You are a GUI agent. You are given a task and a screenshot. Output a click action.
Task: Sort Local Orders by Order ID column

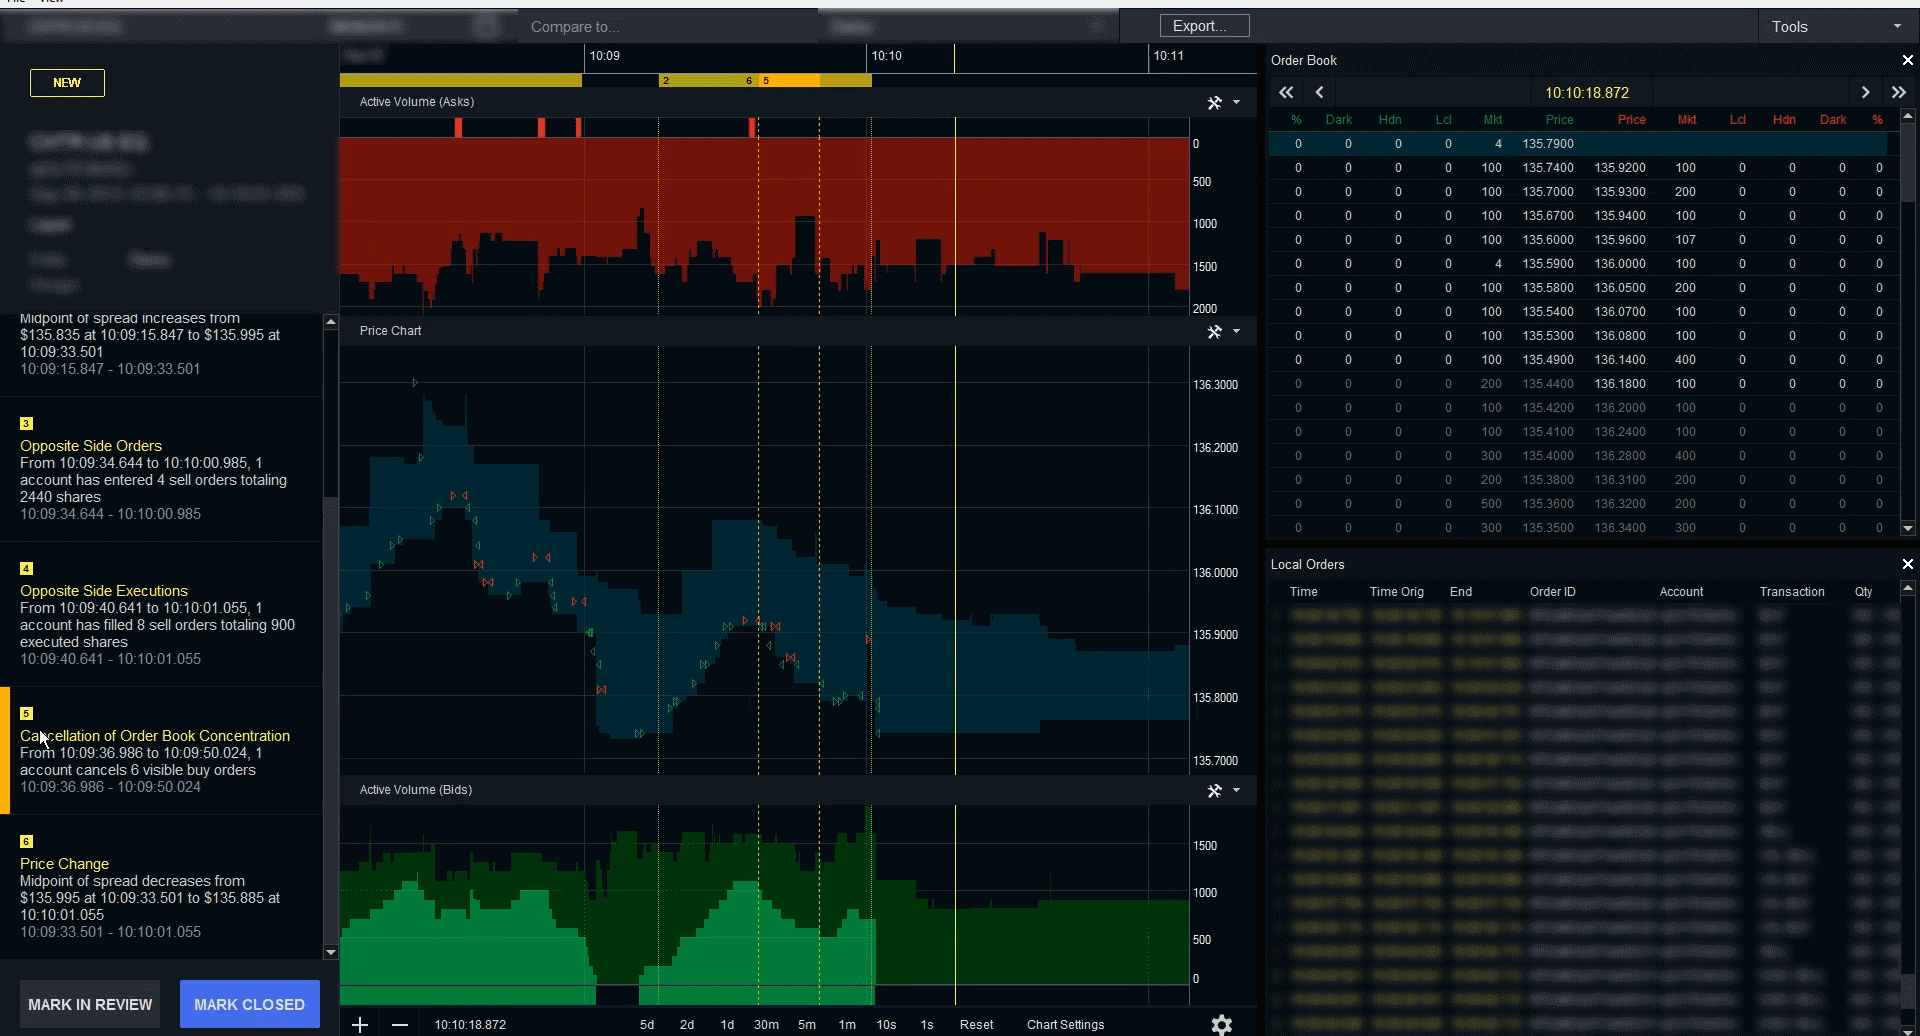tap(1552, 592)
